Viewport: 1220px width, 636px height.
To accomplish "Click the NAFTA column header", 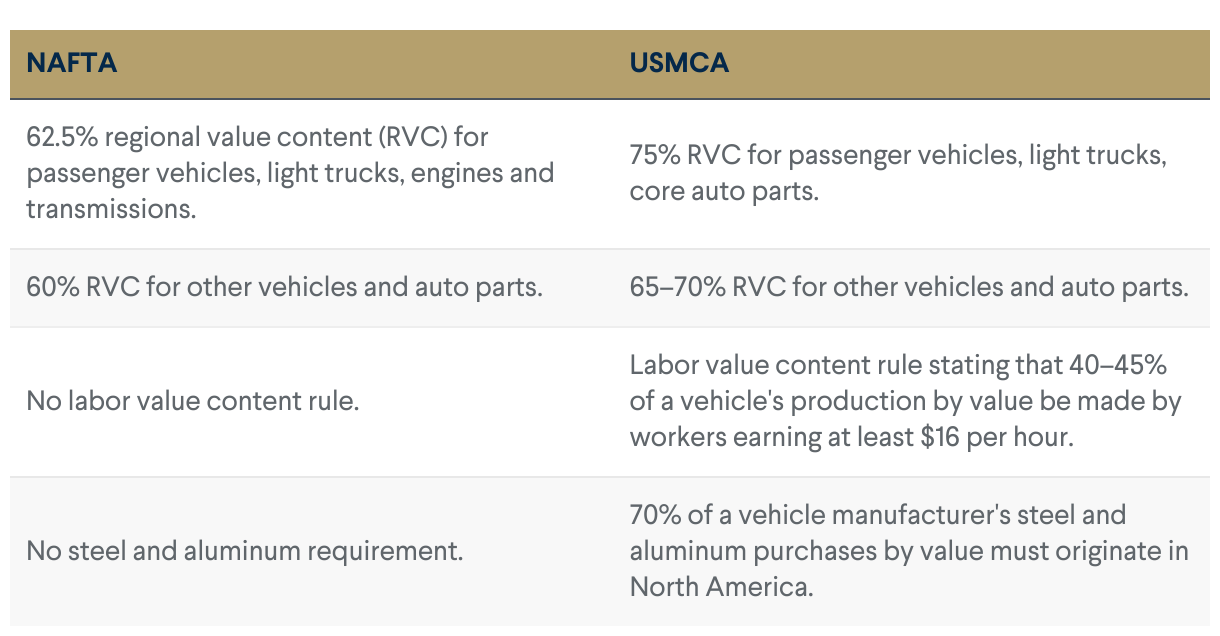I will (71, 63).
